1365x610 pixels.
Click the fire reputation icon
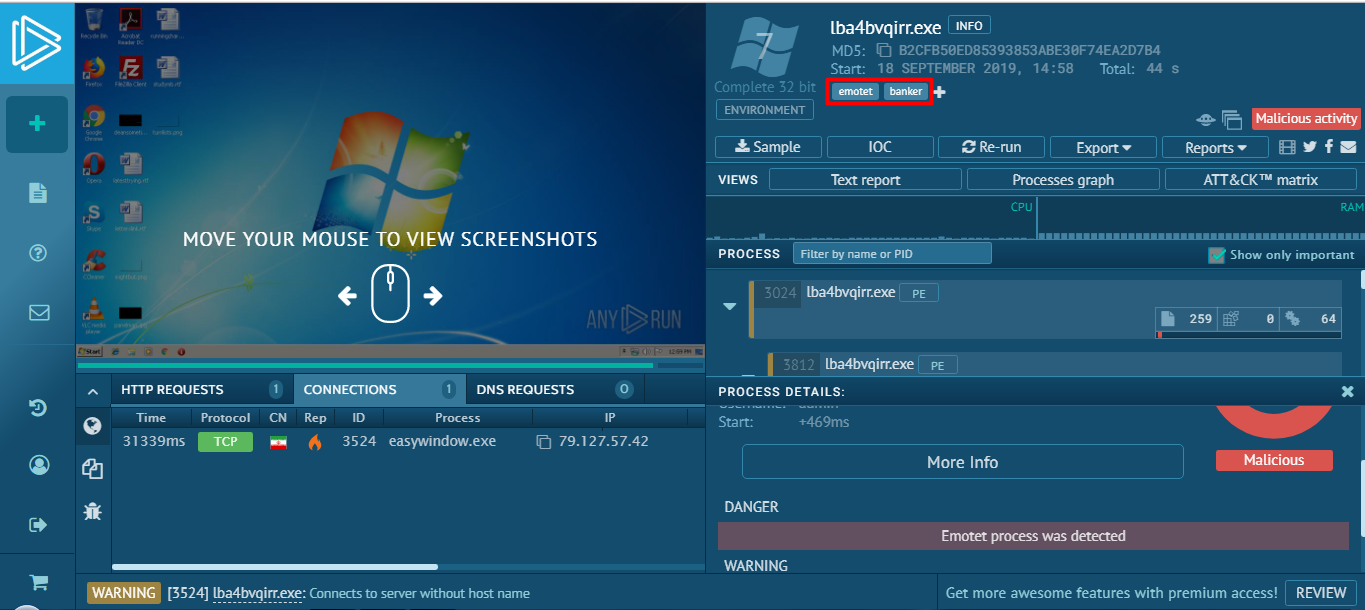[315, 441]
